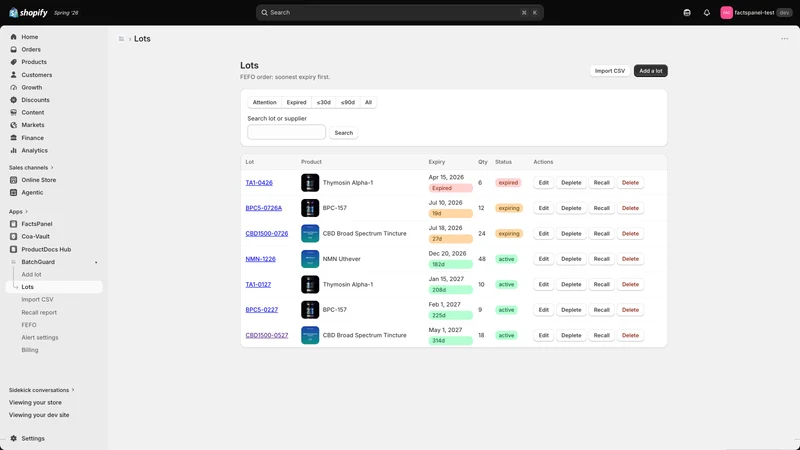800x450 pixels.
Task: Click the Expired badge under Apr 15, 2026
Action: click(x=451, y=188)
